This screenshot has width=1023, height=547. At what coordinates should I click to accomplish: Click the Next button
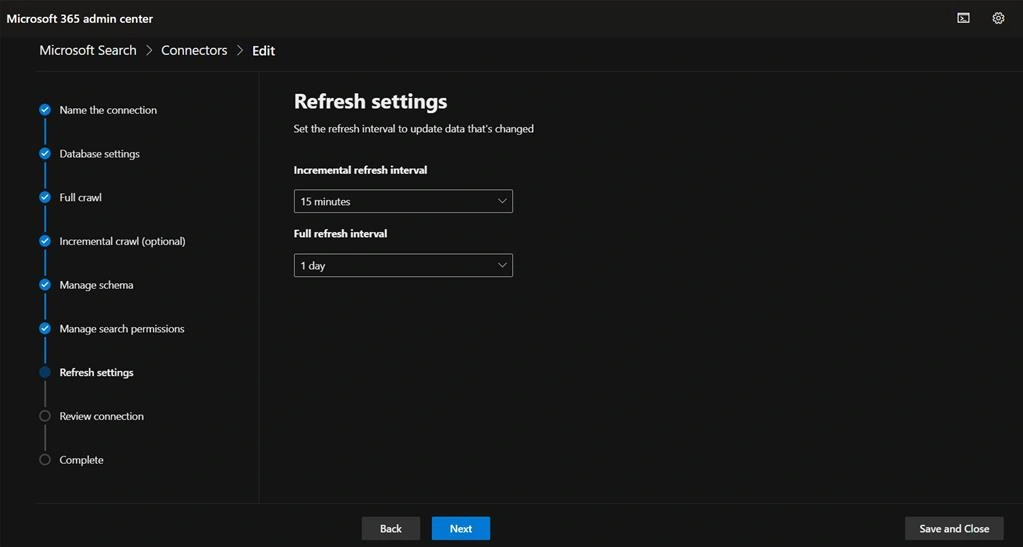461,529
